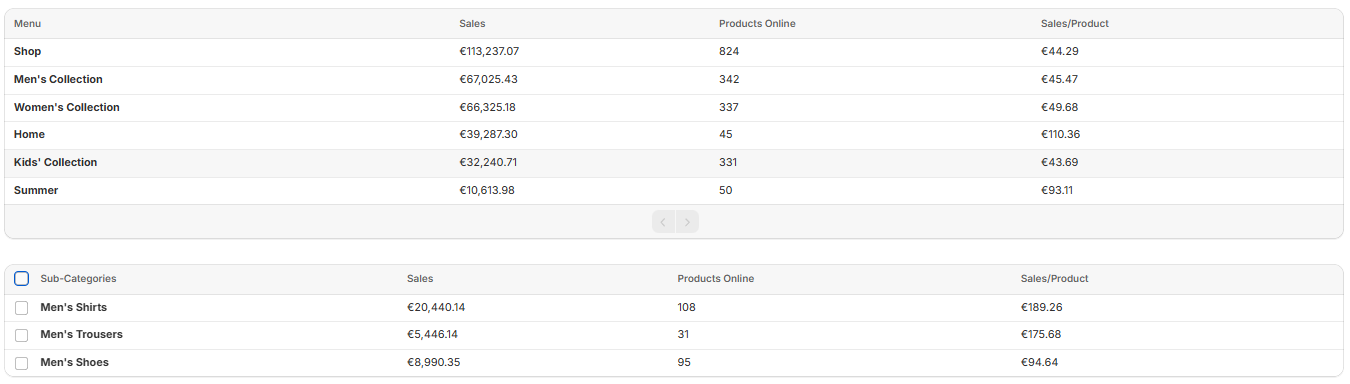Open the Summer menu row

coord(674,191)
